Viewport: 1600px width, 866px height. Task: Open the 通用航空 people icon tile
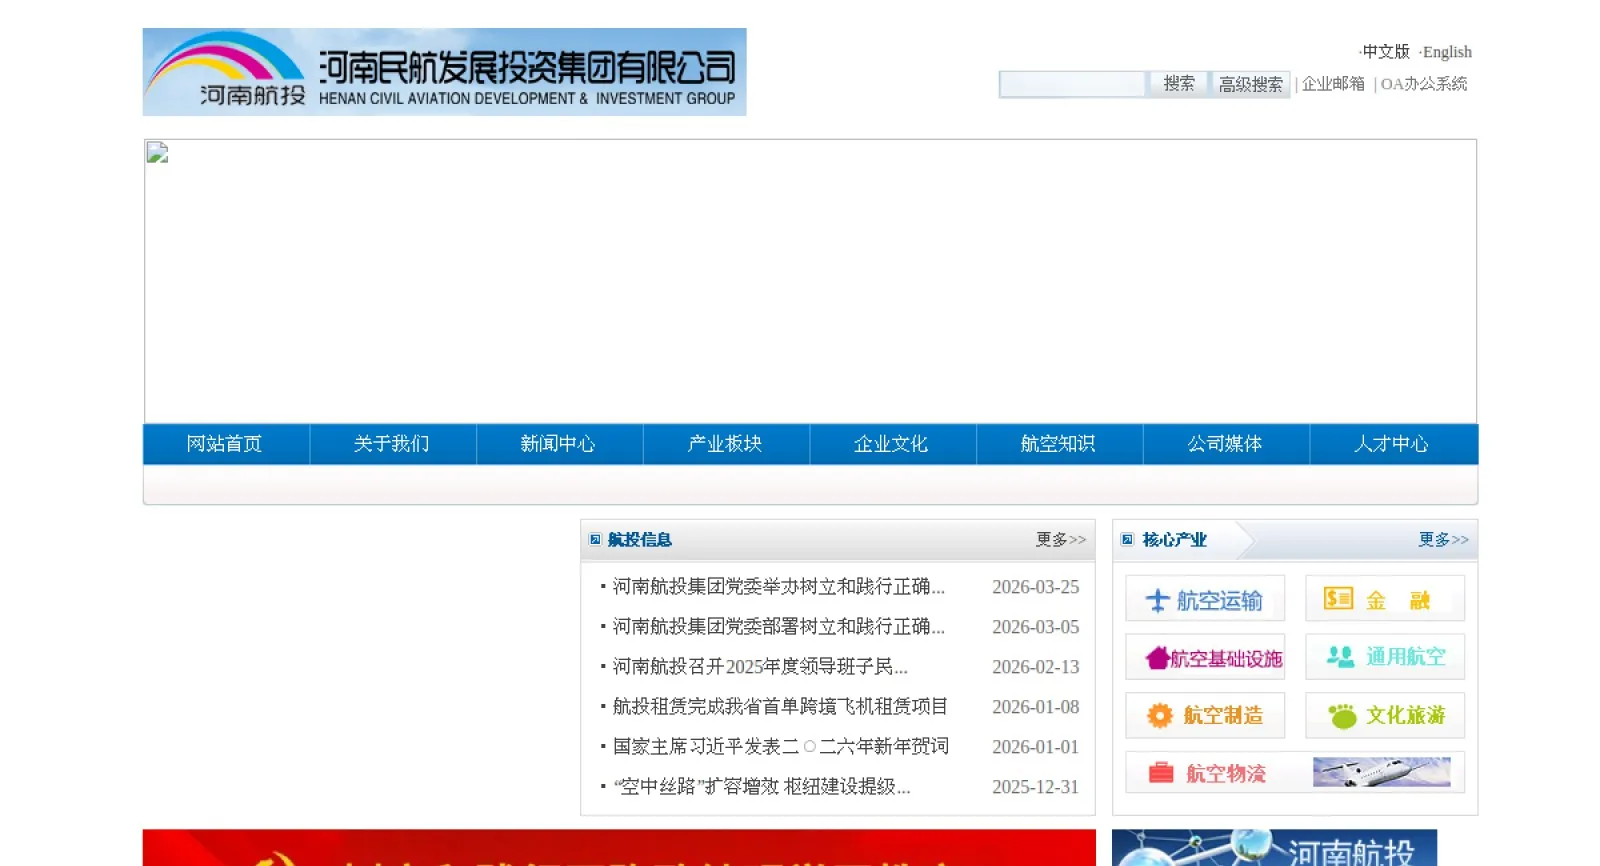(1384, 657)
